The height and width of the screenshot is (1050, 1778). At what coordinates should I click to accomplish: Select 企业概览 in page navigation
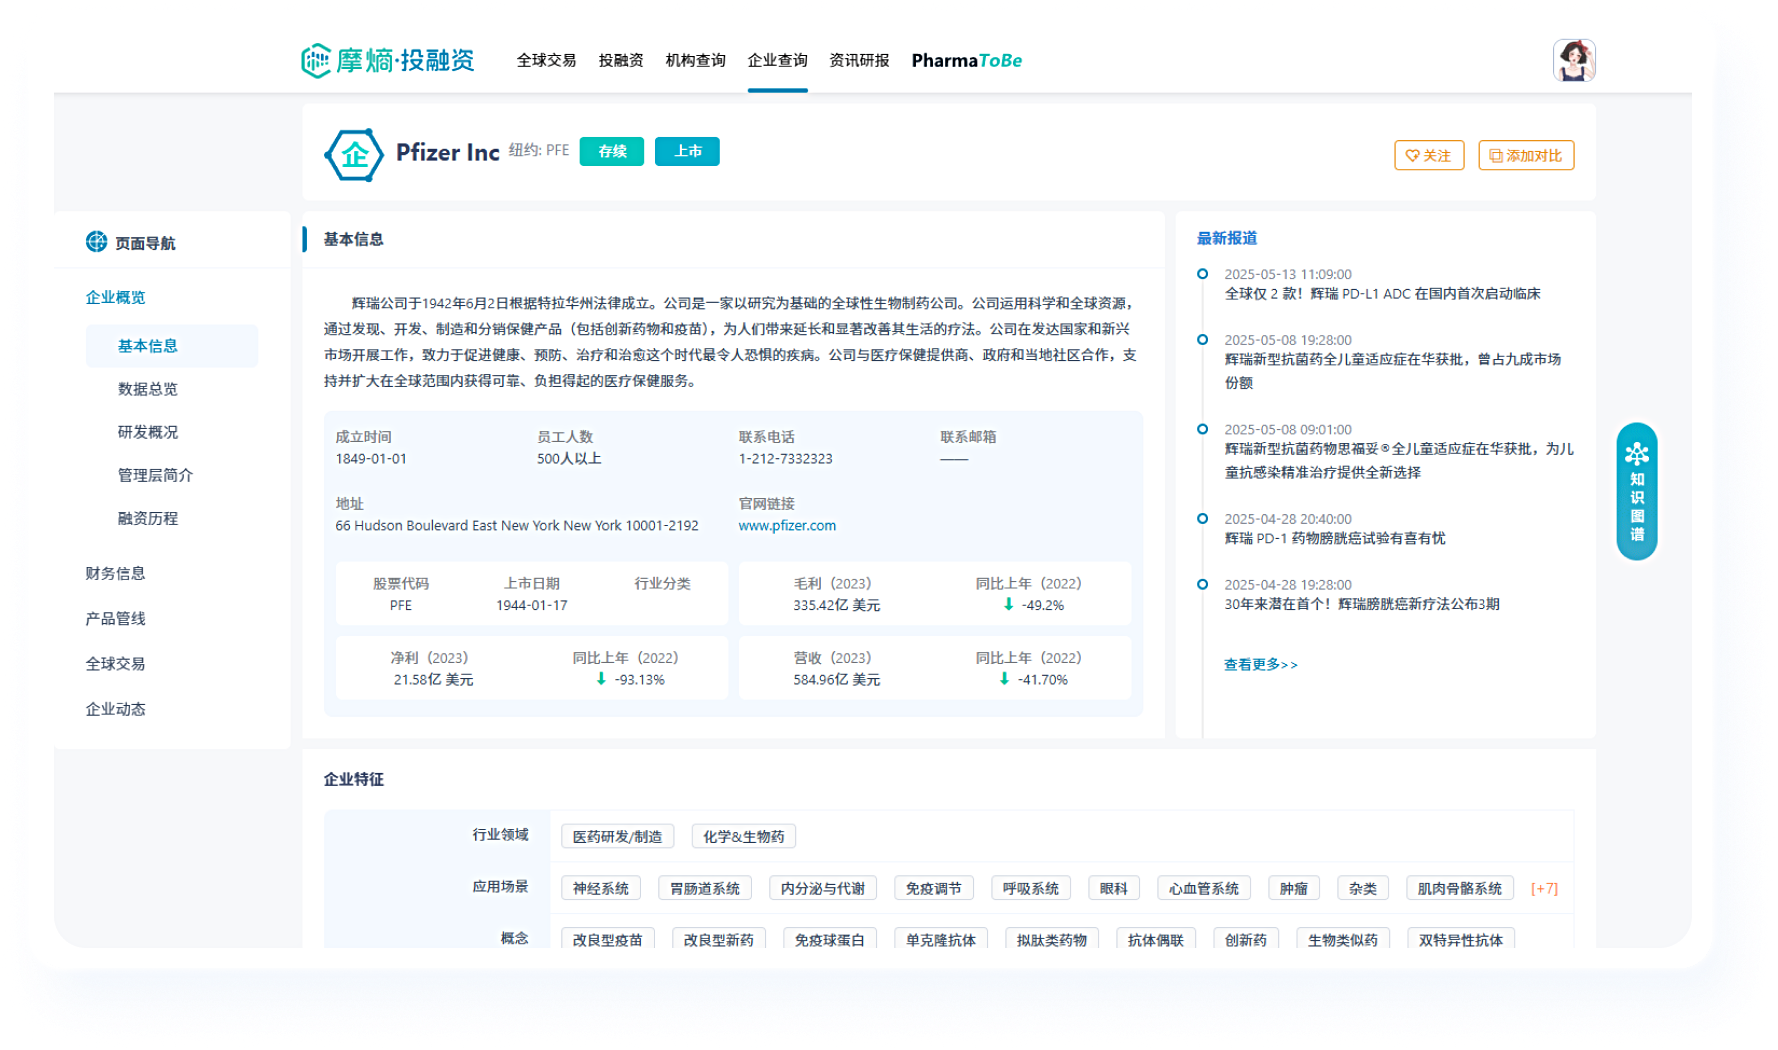pos(115,297)
